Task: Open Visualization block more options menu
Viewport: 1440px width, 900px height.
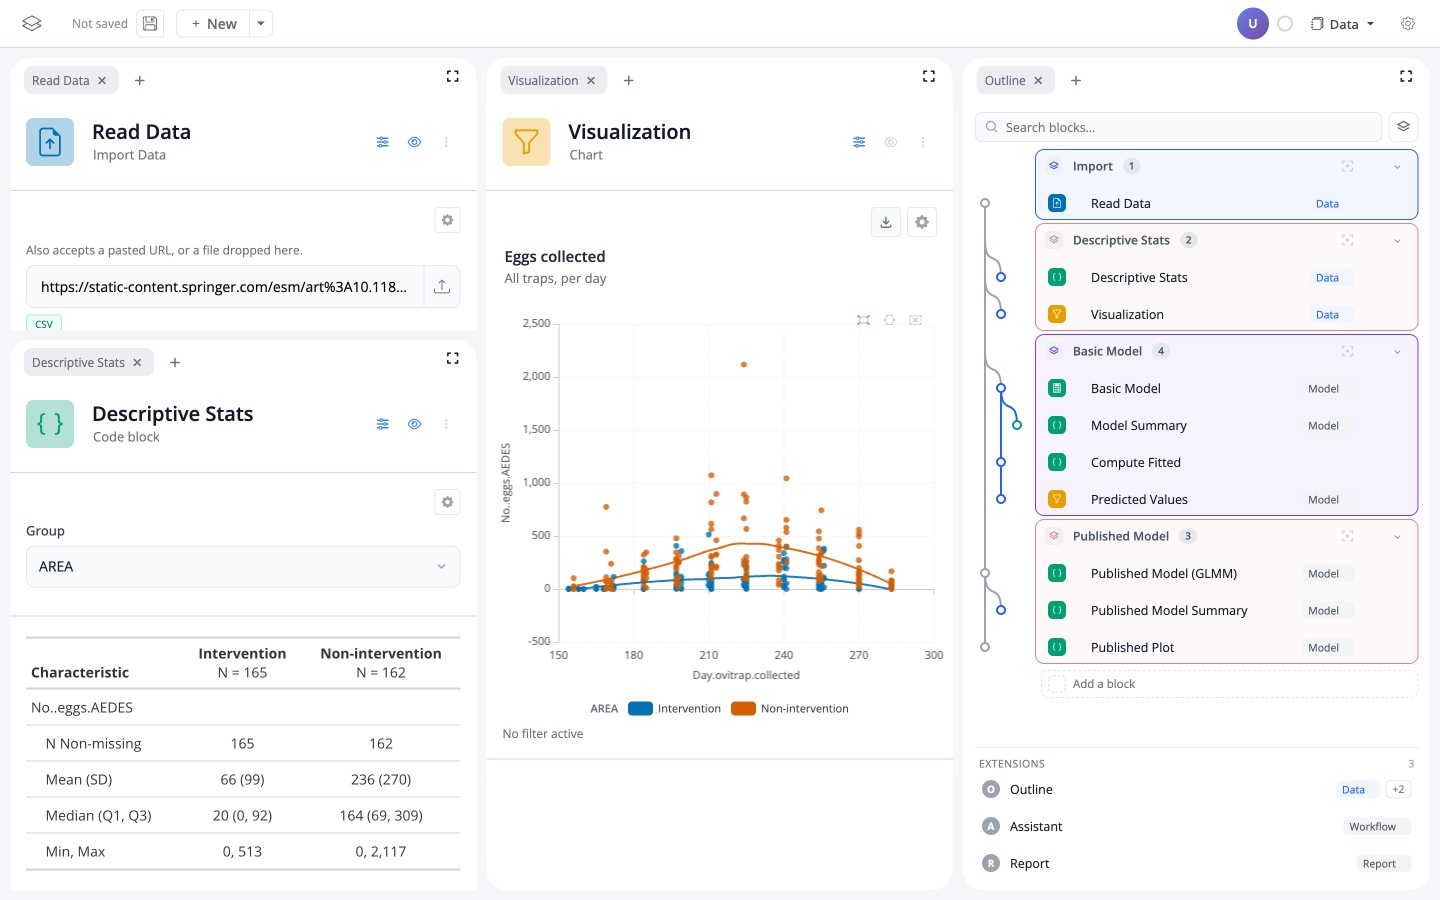Action: (923, 142)
